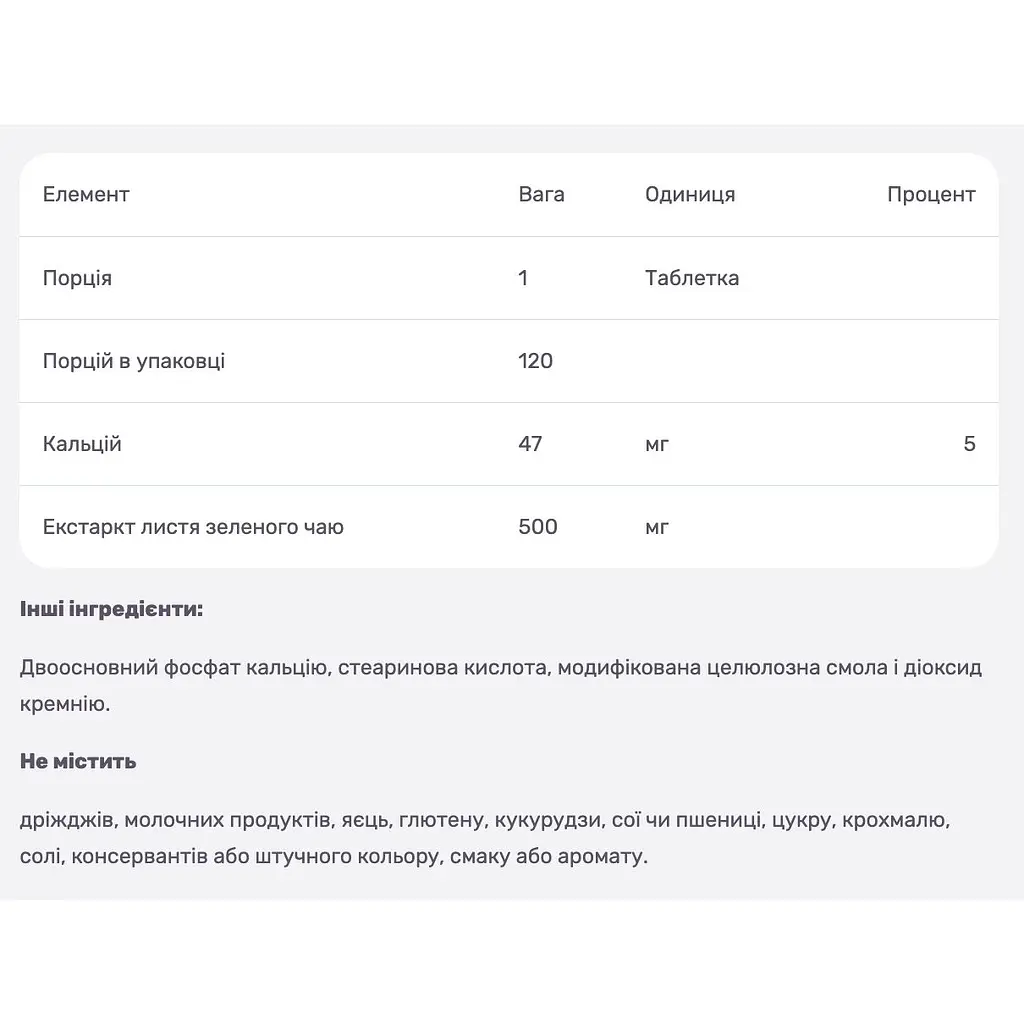The image size is (1024, 1024).
Task: Click the Вага column header
Action: click(x=541, y=194)
